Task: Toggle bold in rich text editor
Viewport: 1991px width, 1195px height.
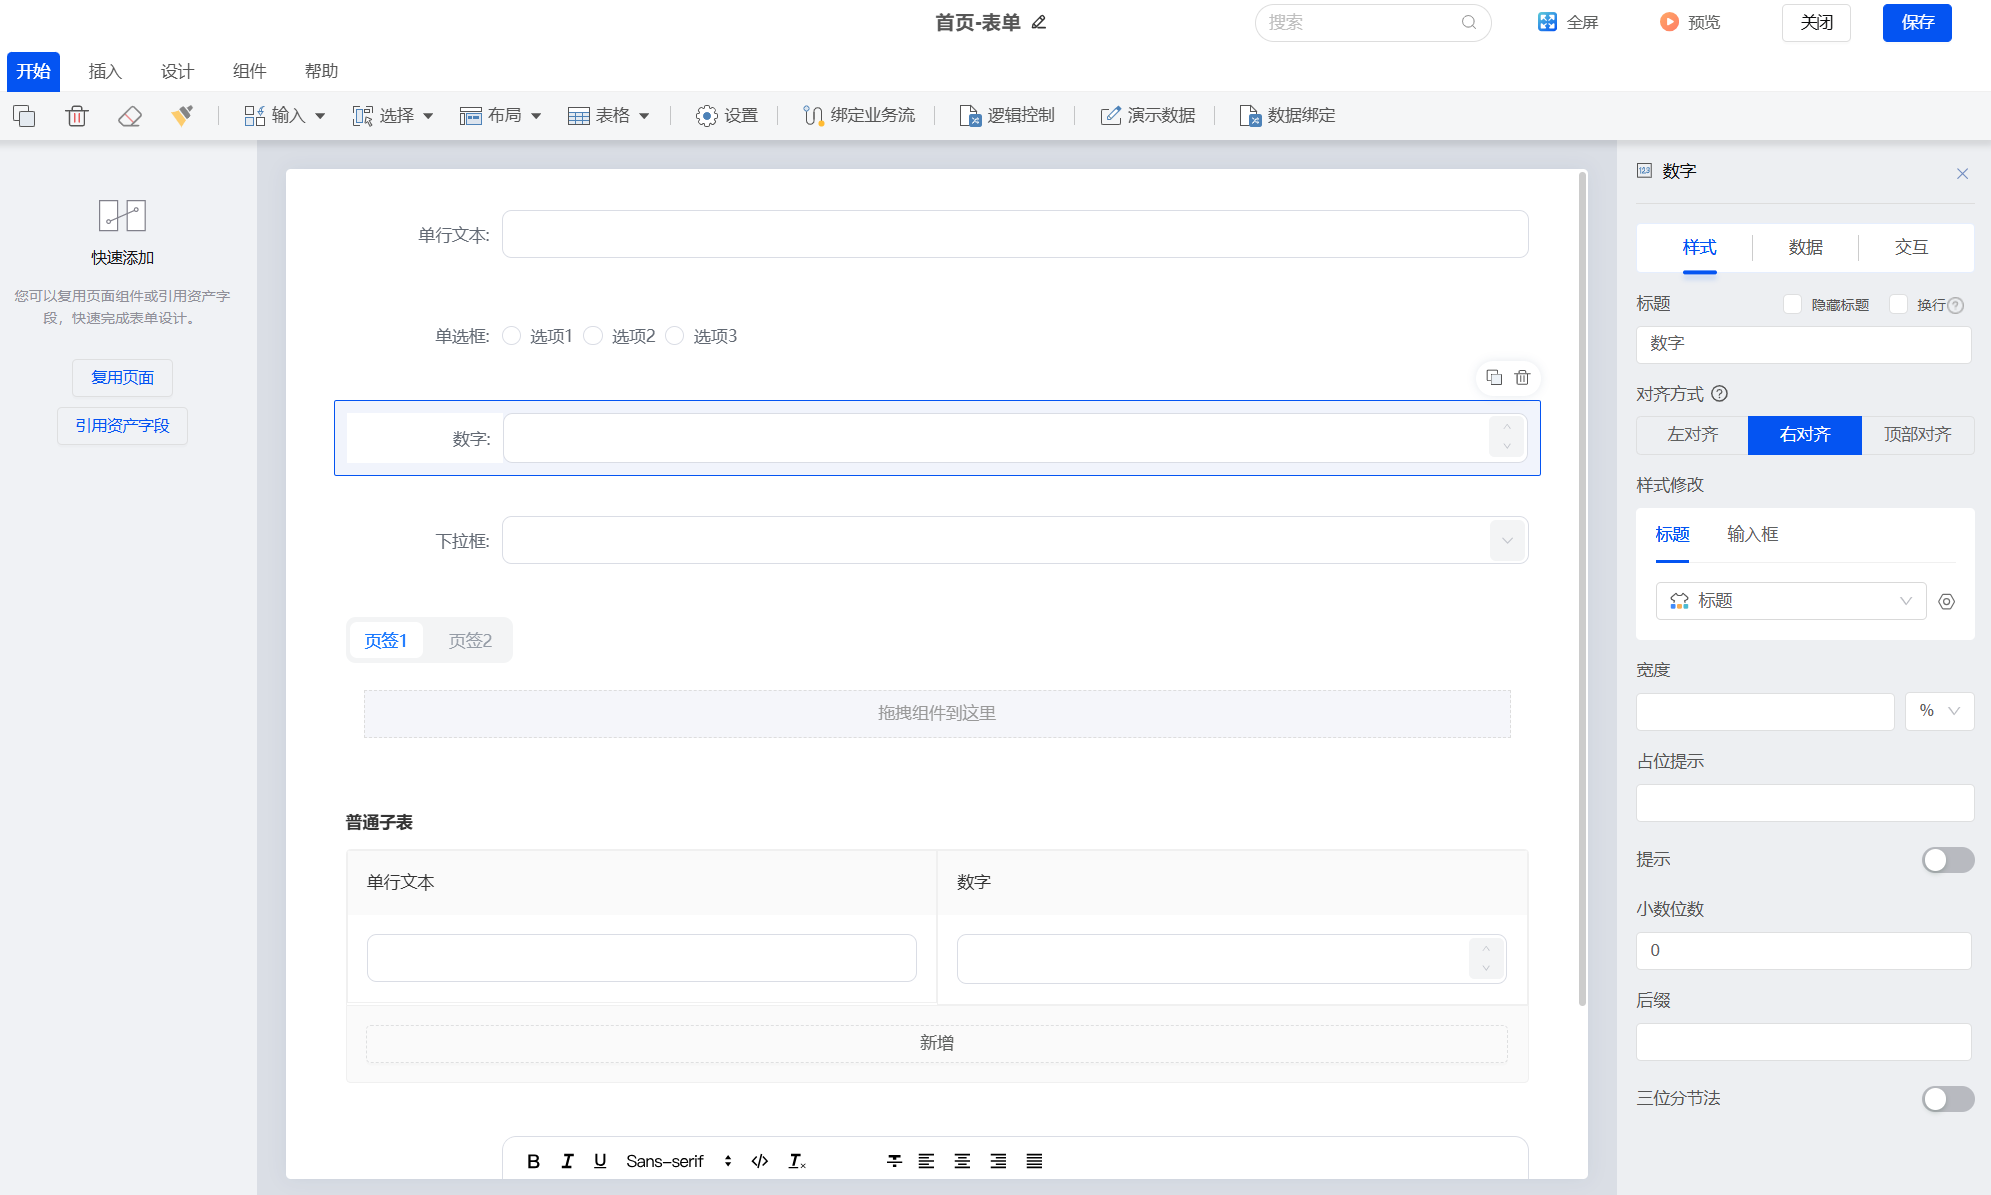Action: [x=533, y=1161]
